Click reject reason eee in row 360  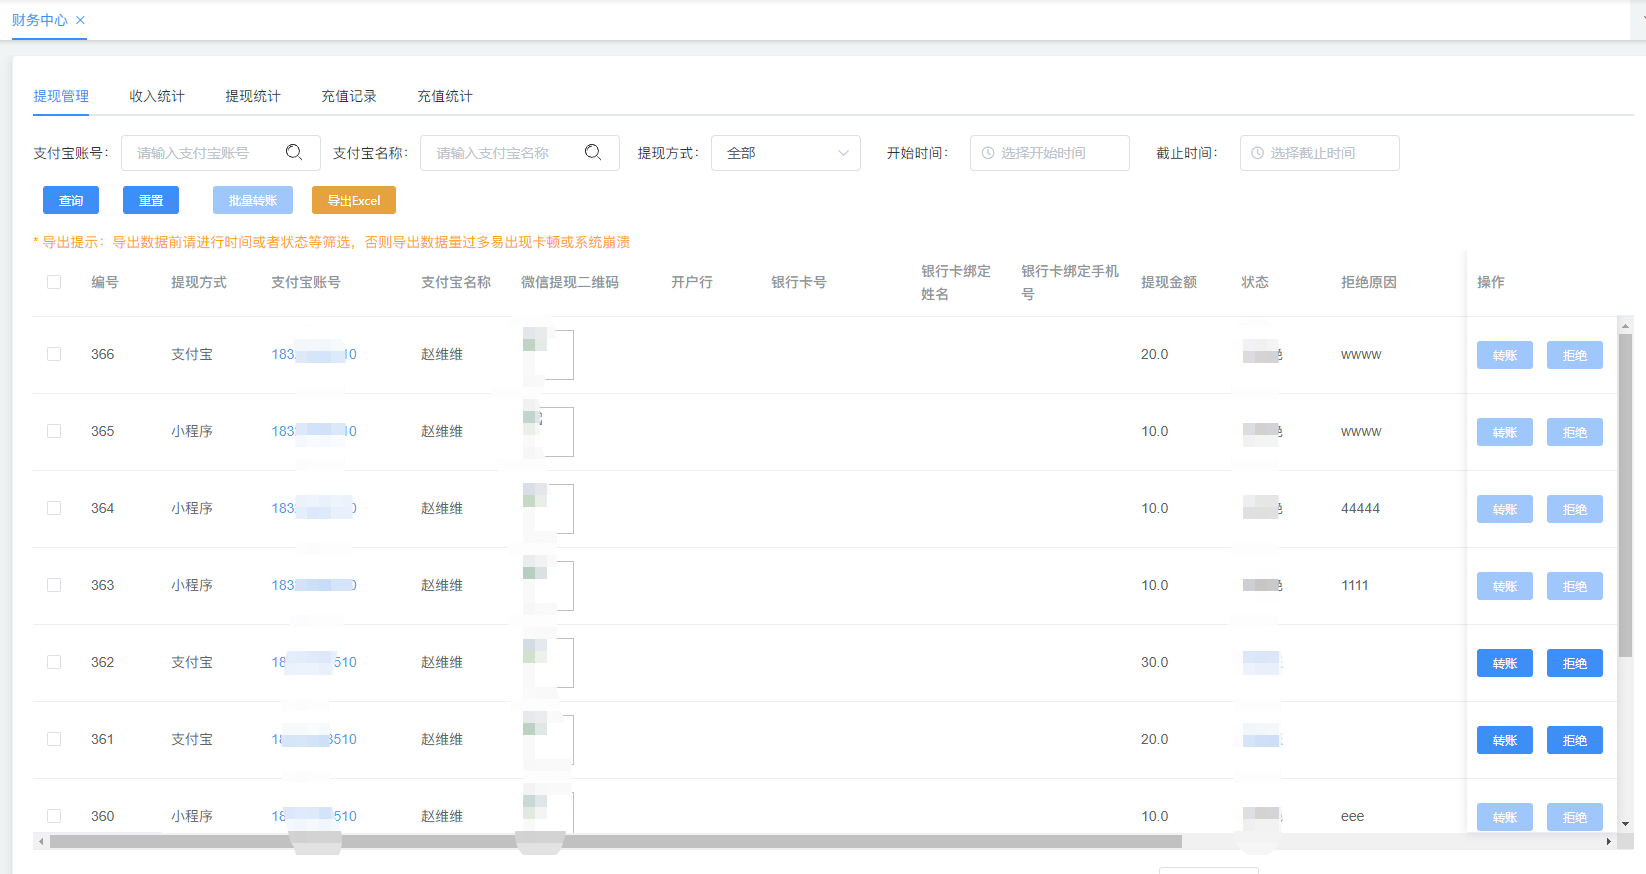click(1352, 816)
